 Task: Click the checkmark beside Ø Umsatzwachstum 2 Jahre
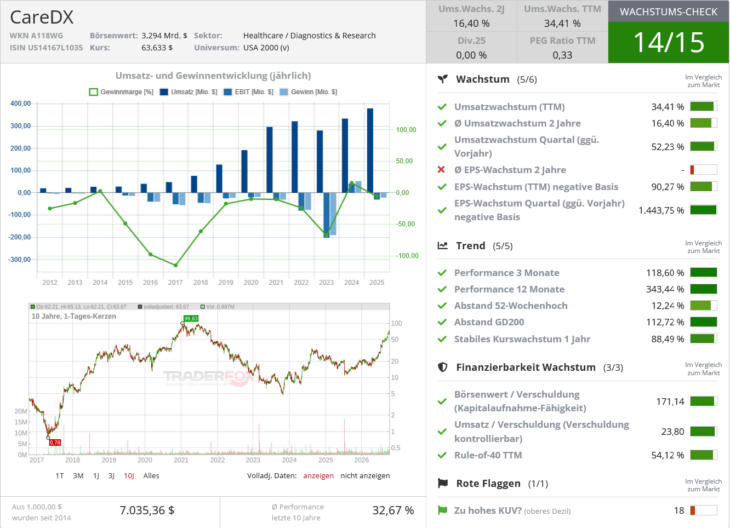coord(442,123)
